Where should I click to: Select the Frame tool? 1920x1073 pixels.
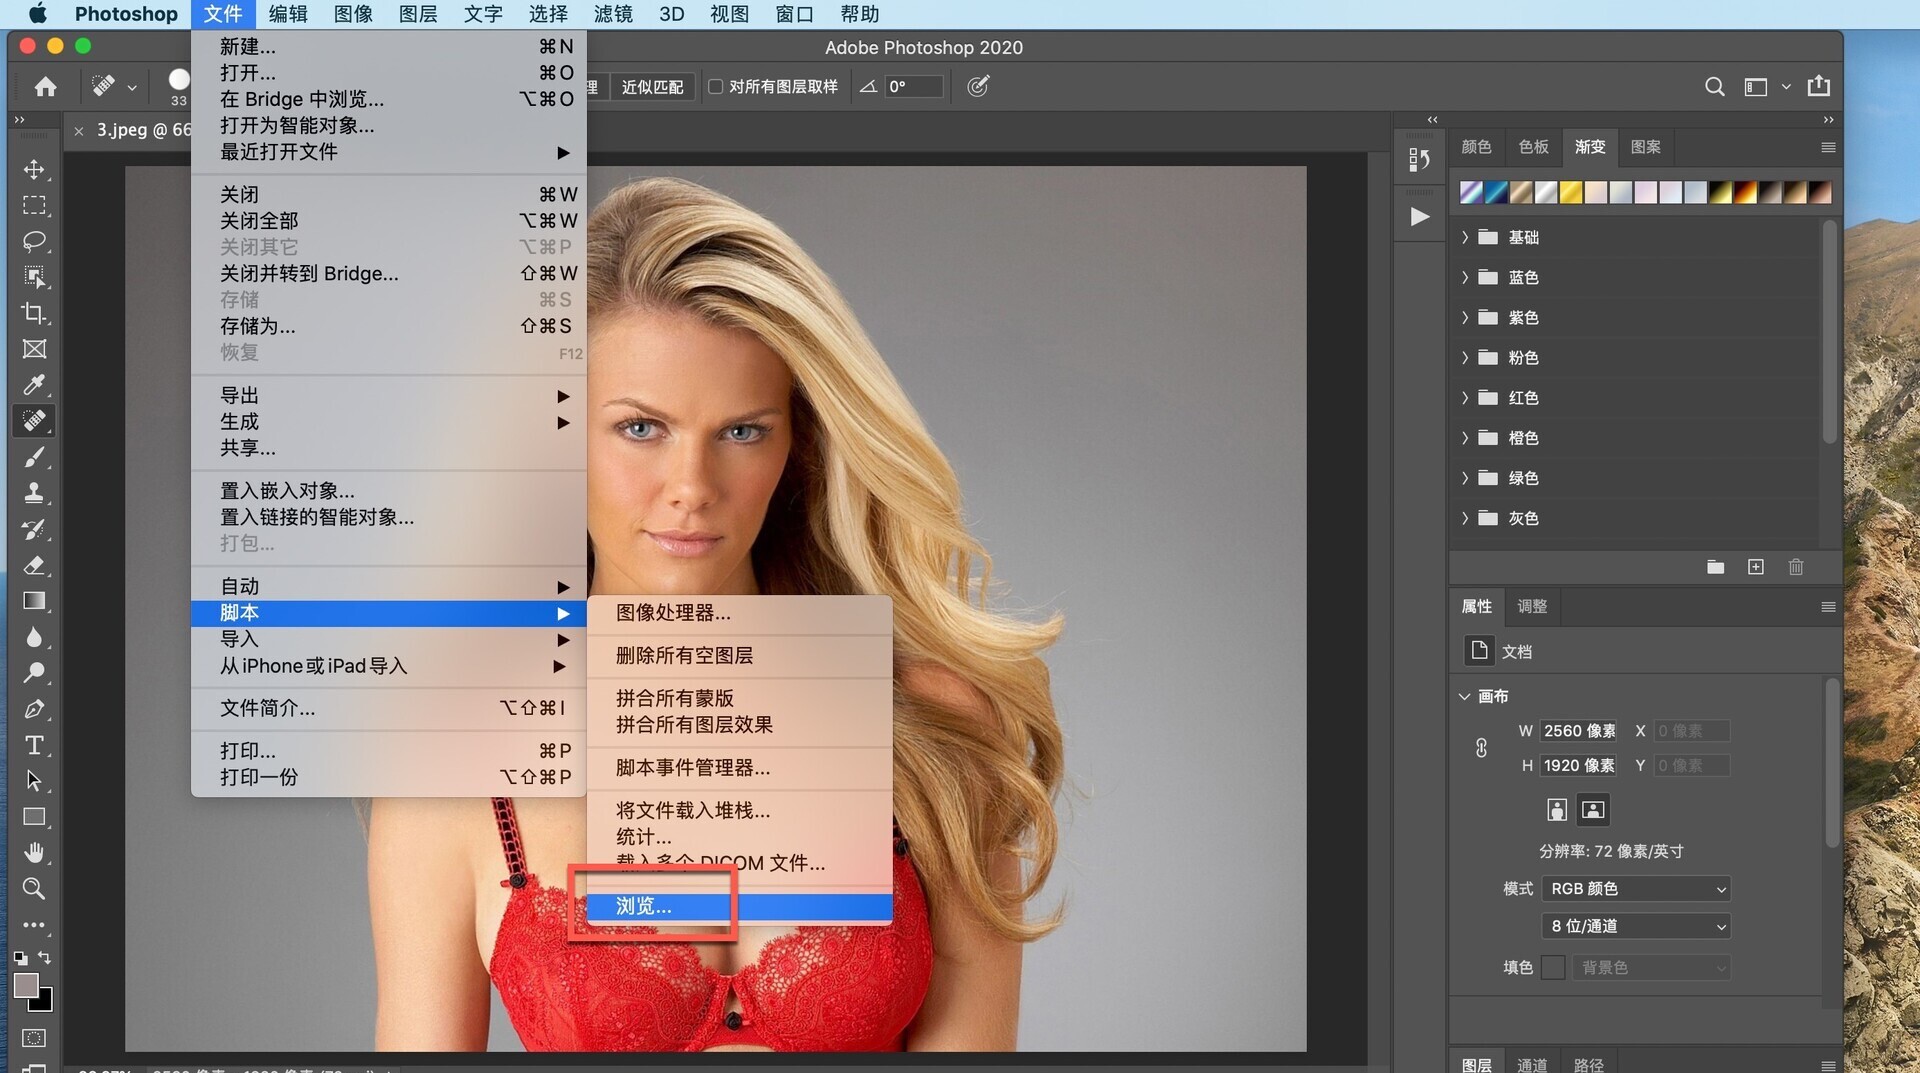(x=34, y=349)
